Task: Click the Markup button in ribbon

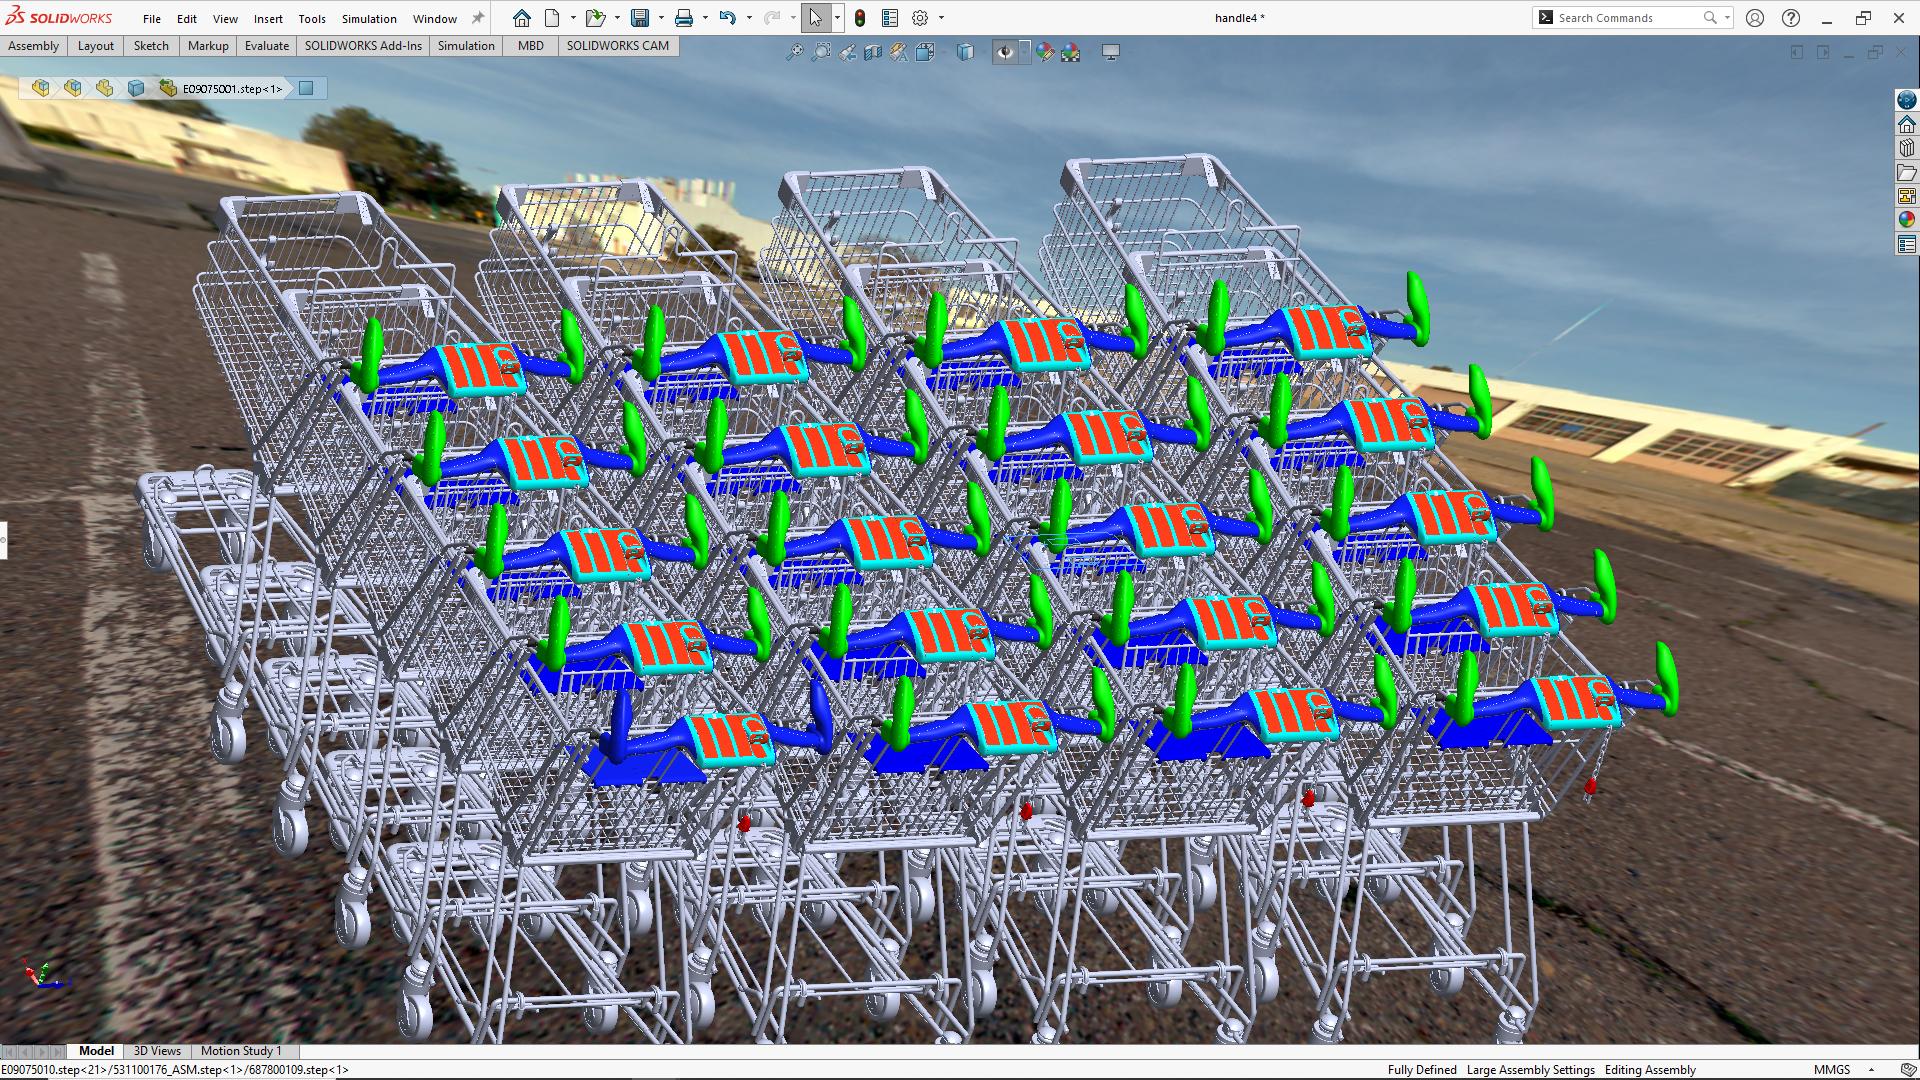Action: (x=207, y=45)
